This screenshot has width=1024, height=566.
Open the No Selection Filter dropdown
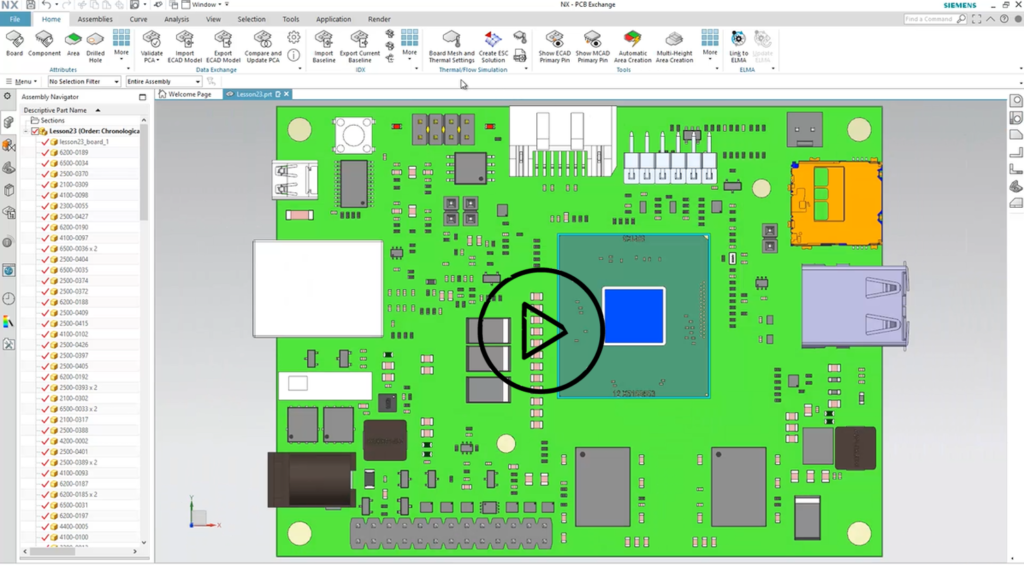coord(84,81)
